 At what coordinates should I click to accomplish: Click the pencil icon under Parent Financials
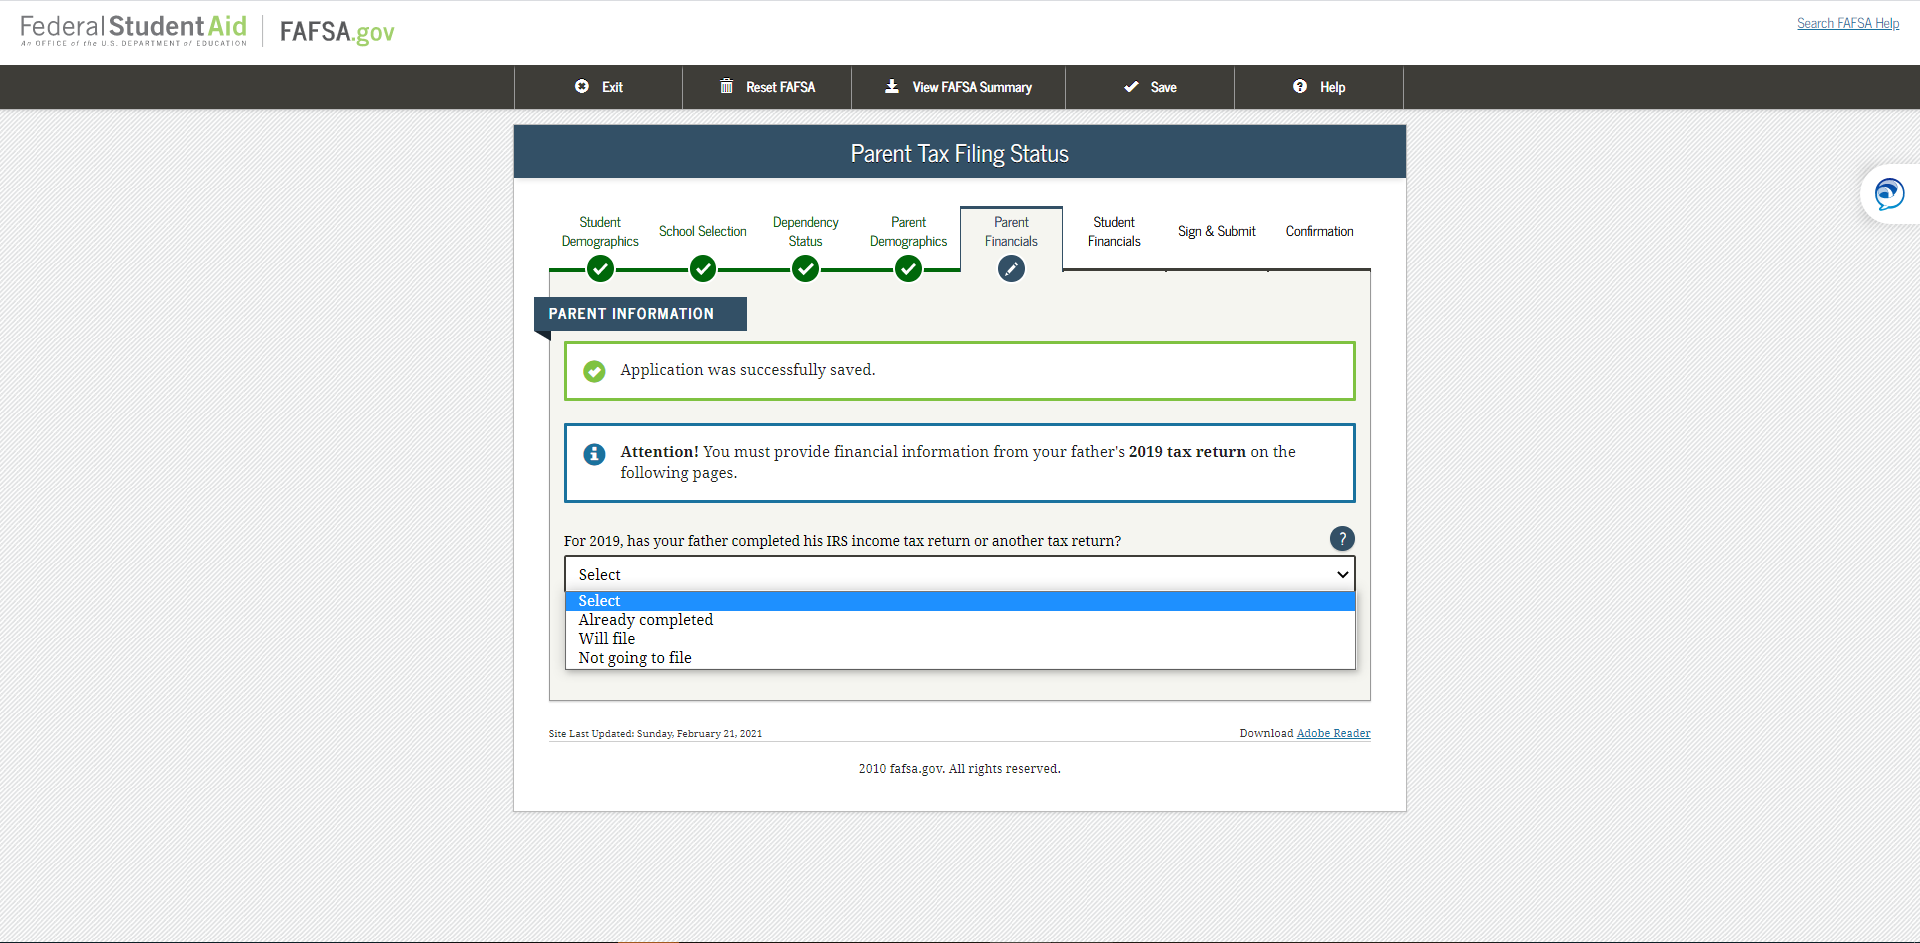tap(1010, 268)
